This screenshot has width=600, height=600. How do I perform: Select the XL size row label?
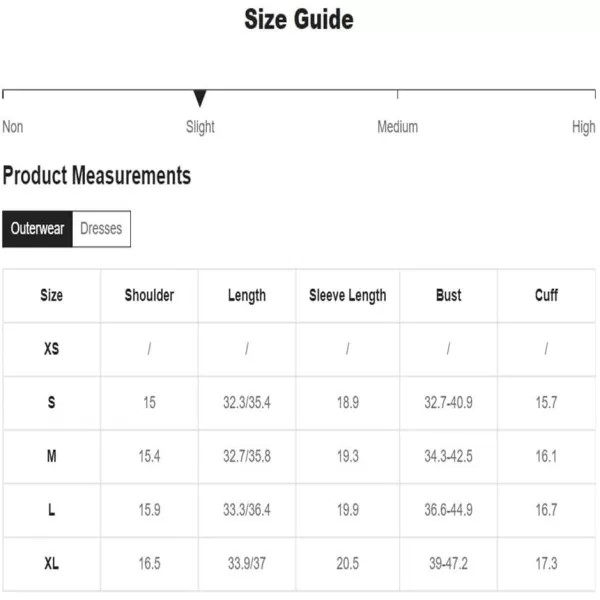click(x=52, y=564)
